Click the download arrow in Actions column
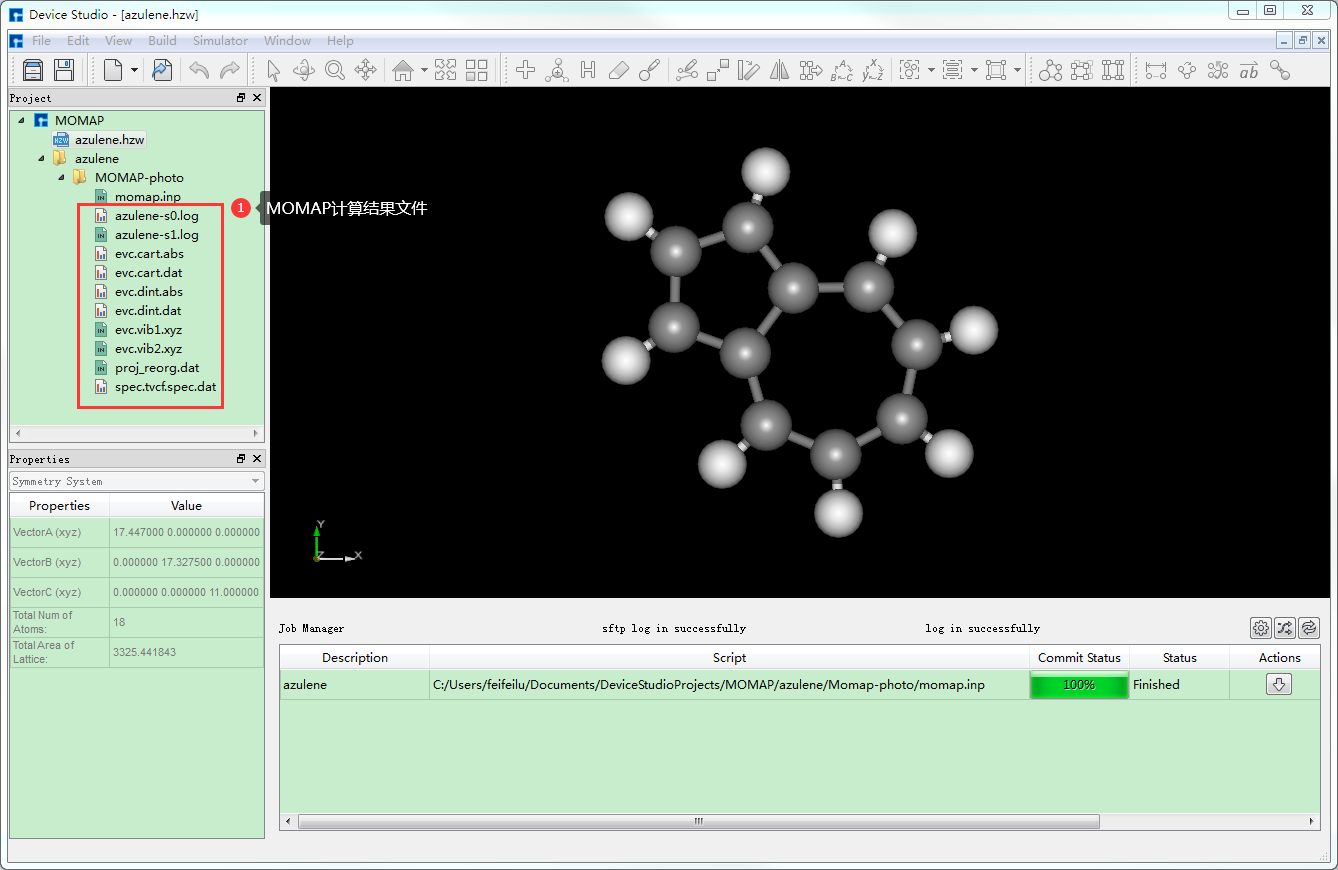The height and width of the screenshot is (870, 1338). pyautogui.click(x=1279, y=685)
